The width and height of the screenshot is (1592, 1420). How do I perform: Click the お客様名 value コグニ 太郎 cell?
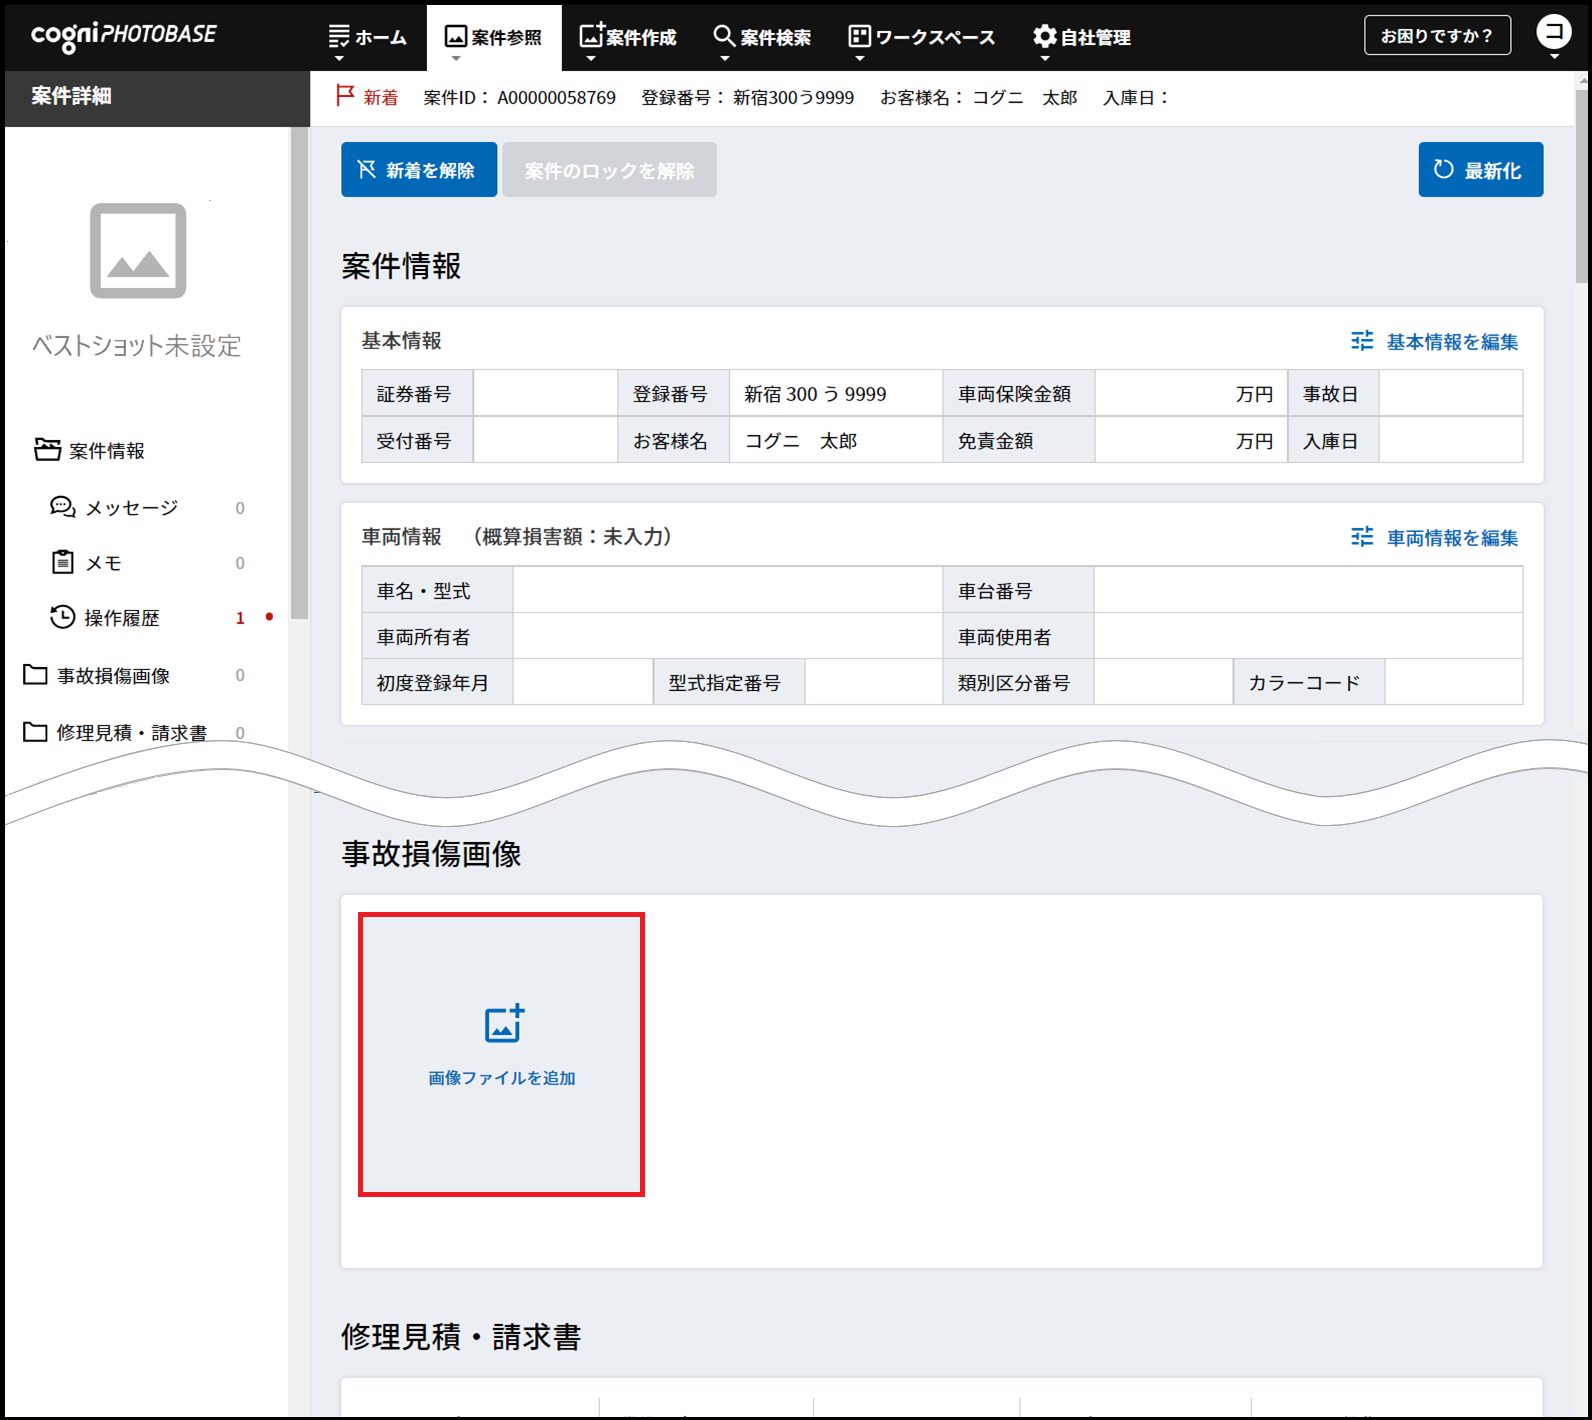(836, 441)
